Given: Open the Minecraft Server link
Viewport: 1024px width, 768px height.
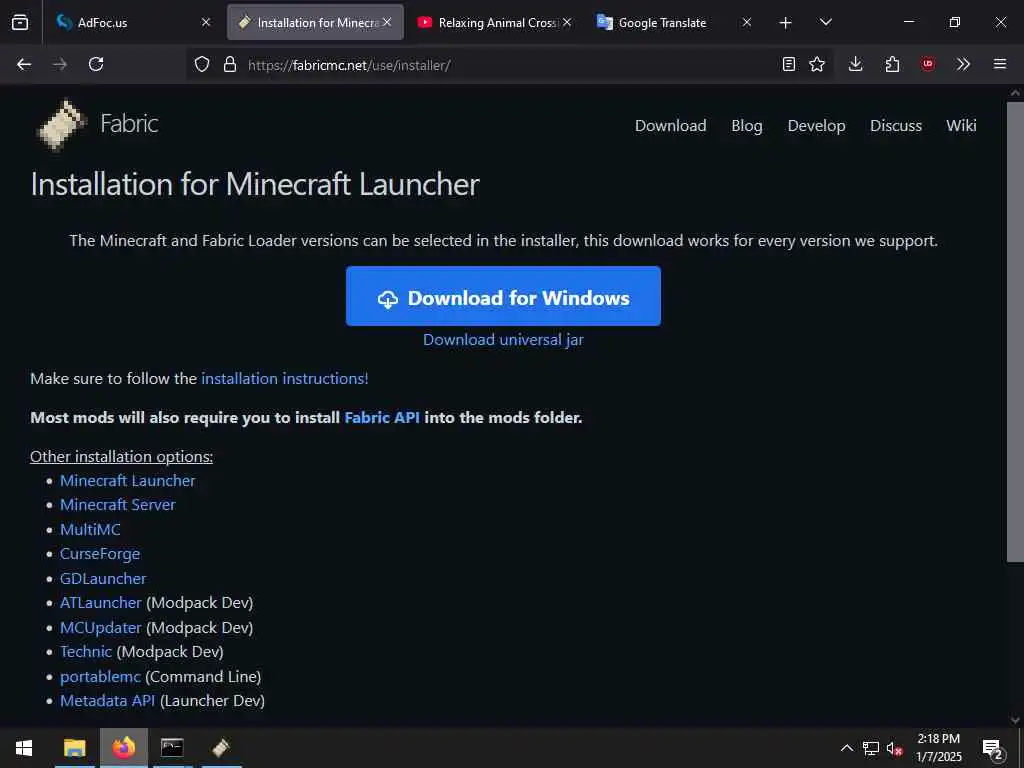Looking at the screenshot, I should tap(118, 505).
